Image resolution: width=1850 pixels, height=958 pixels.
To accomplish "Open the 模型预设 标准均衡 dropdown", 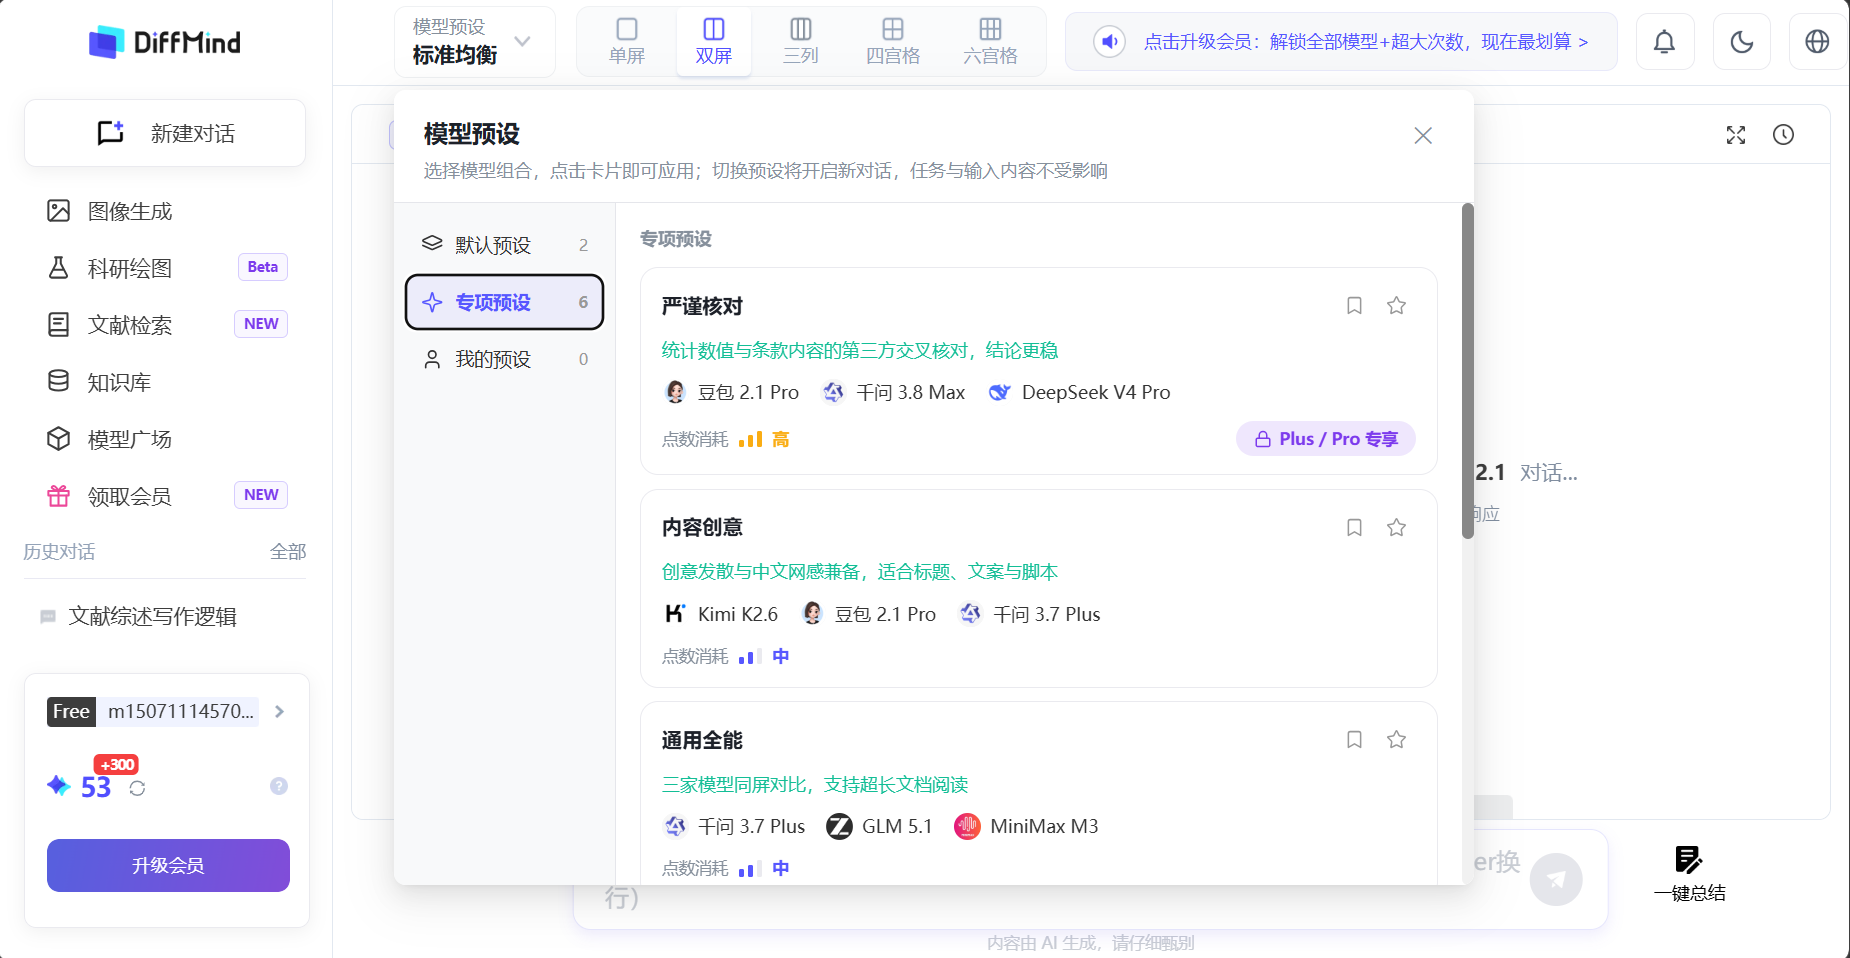I will [x=474, y=42].
